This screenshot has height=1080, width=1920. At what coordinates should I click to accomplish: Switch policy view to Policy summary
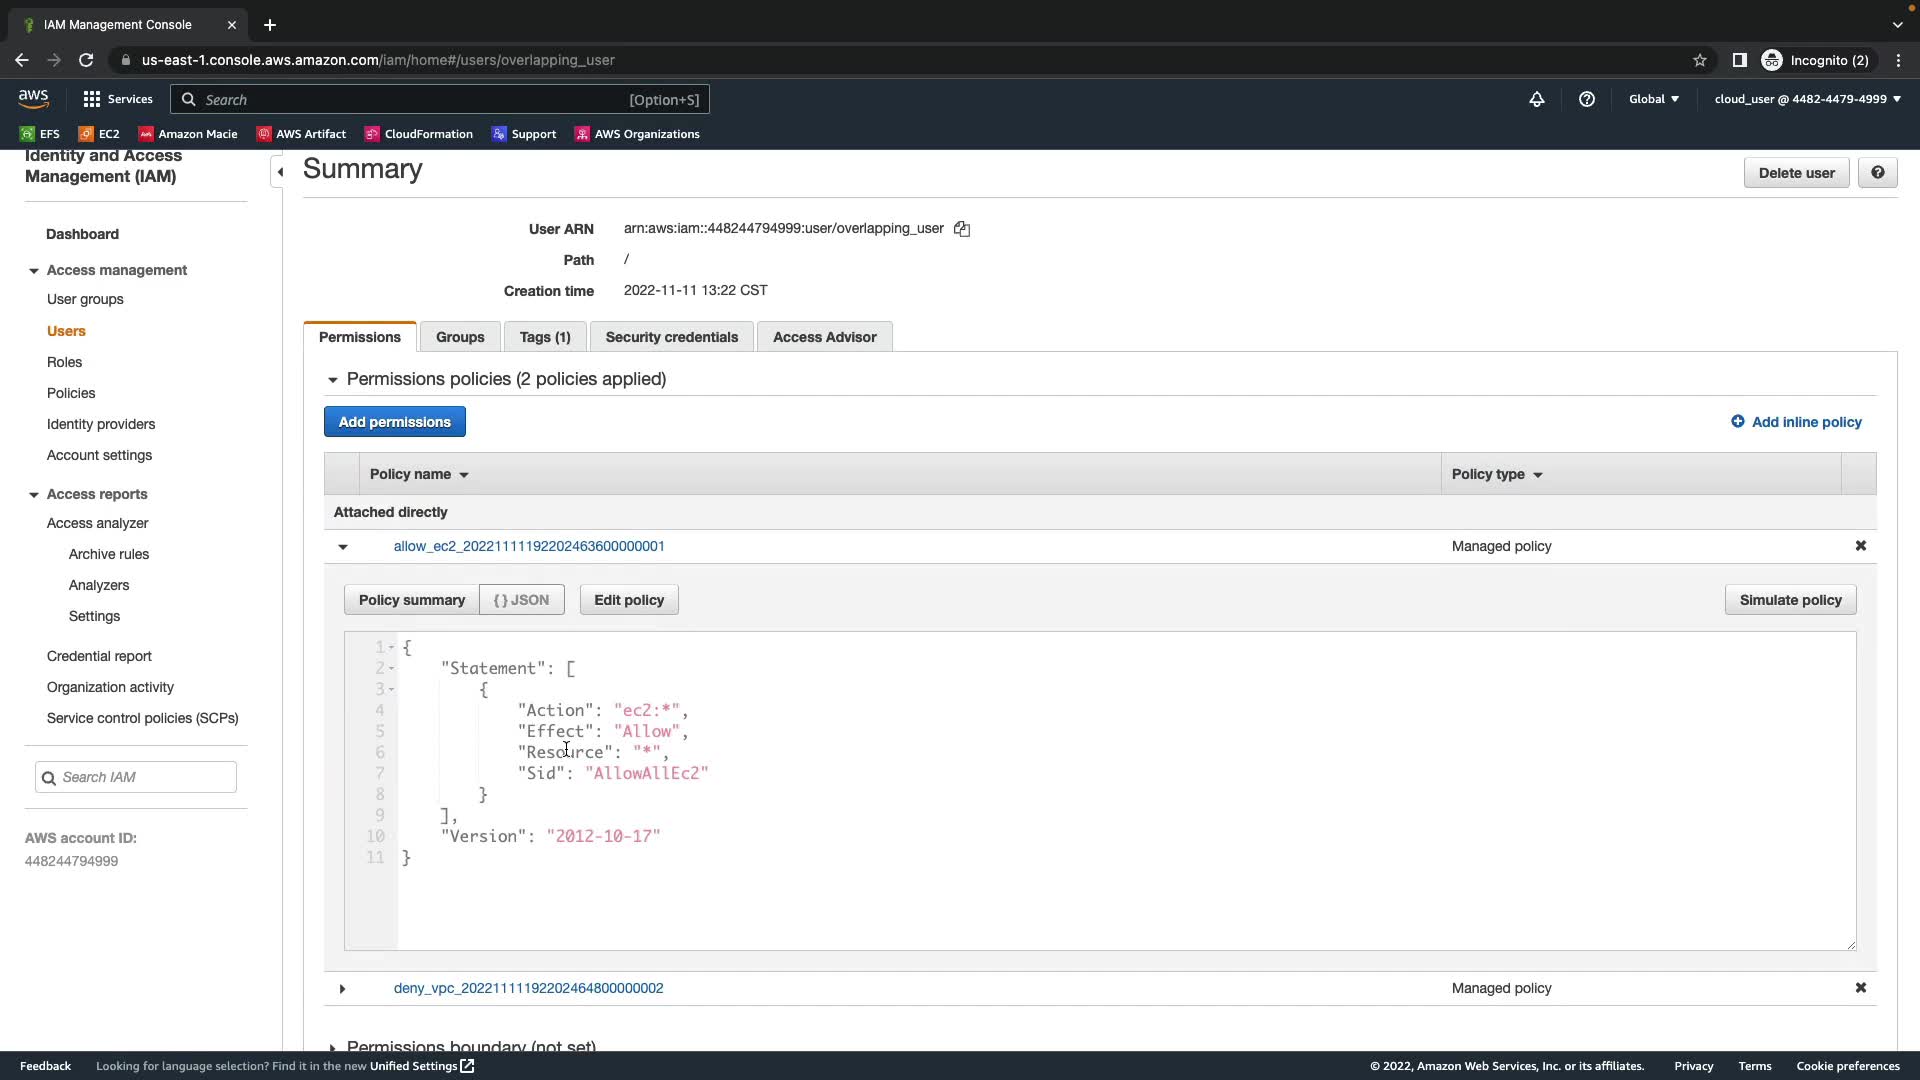point(412,600)
